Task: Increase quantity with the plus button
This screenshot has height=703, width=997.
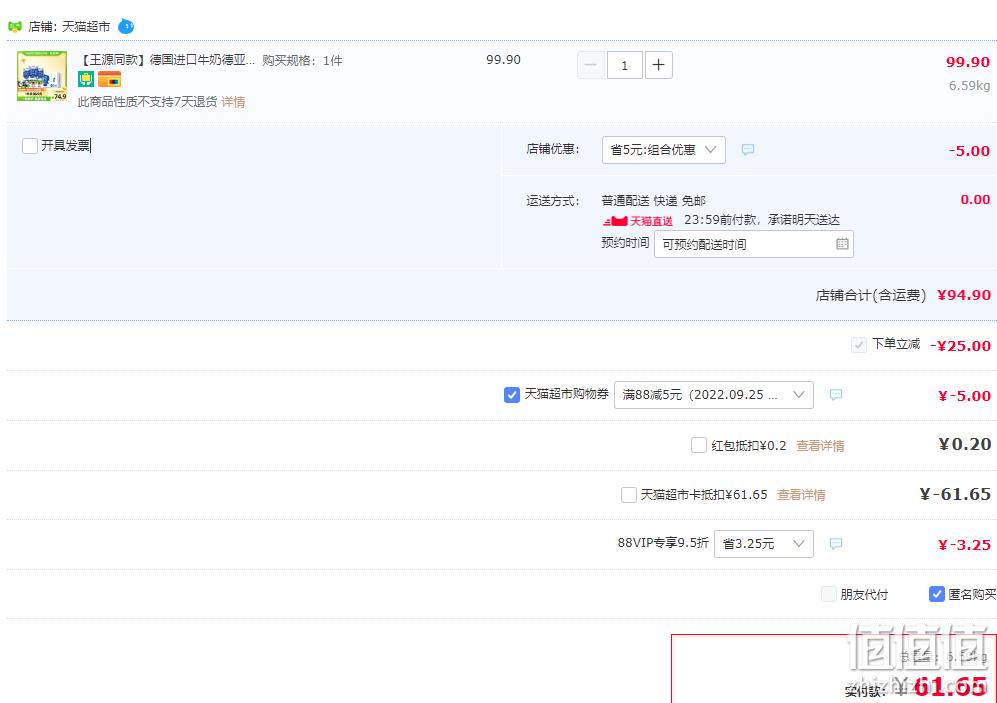Action: pyautogui.click(x=659, y=65)
